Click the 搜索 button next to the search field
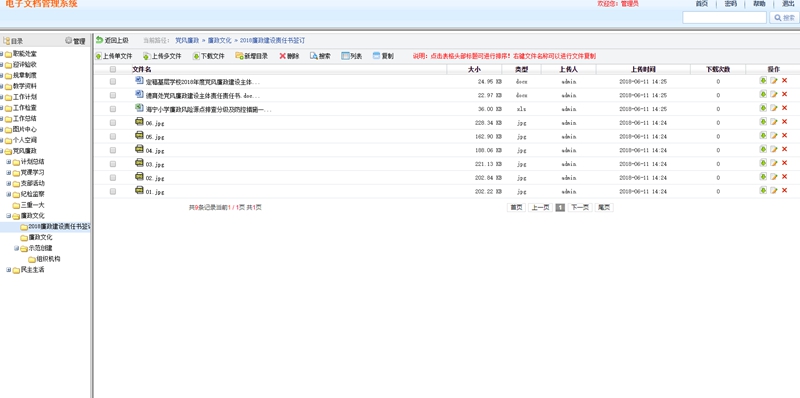 click(784, 17)
